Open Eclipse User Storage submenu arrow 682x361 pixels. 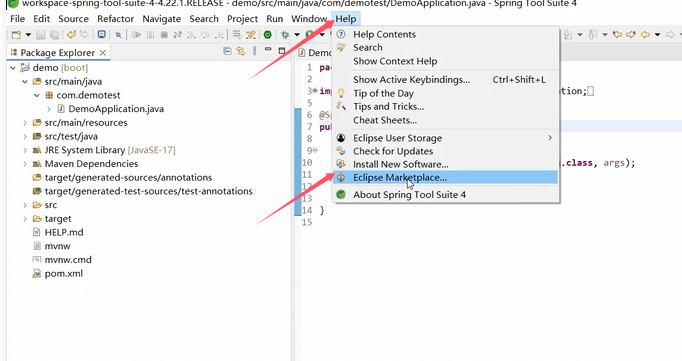(x=550, y=138)
